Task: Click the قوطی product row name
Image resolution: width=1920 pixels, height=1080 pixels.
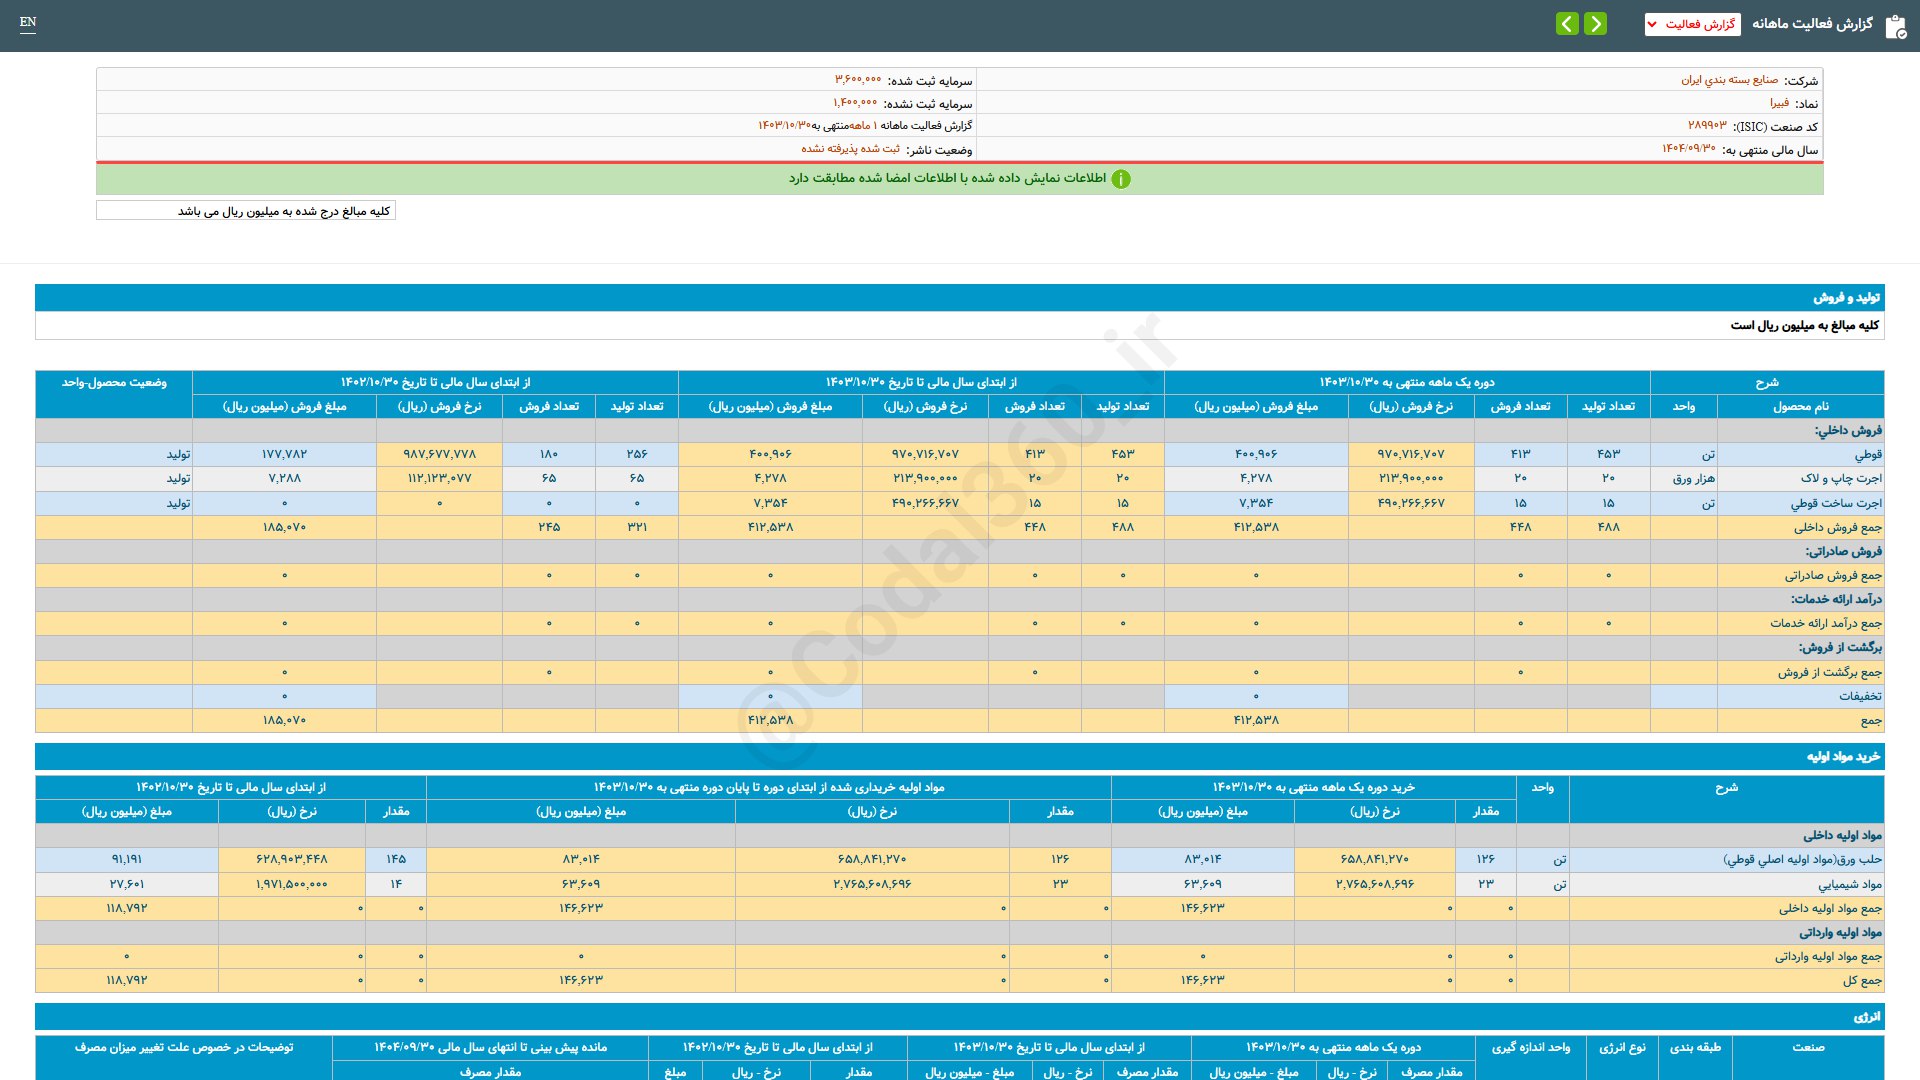Action: [x=1868, y=455]
